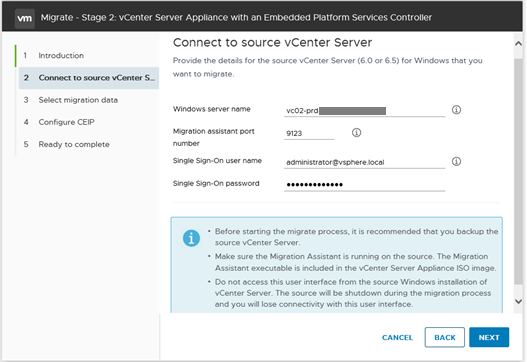Click the scrollbar up arrow
This screenshot has width=527, height=362.
518,43
